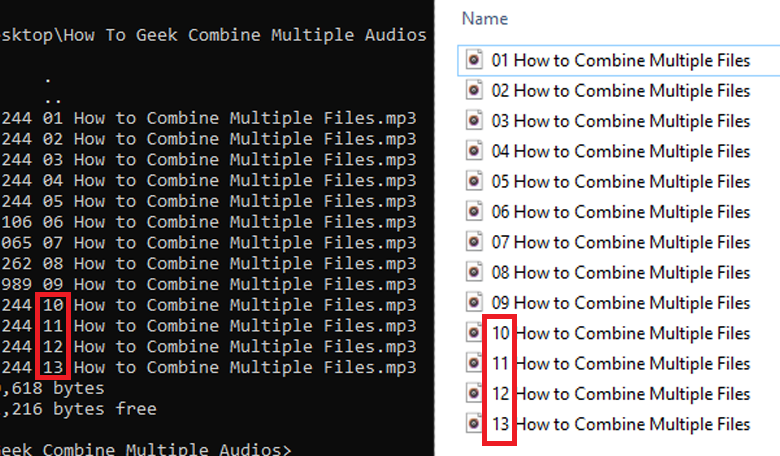Click the parent directory ".." entry in terminal
Screen dimensions: 780x456
click(49, 98)
